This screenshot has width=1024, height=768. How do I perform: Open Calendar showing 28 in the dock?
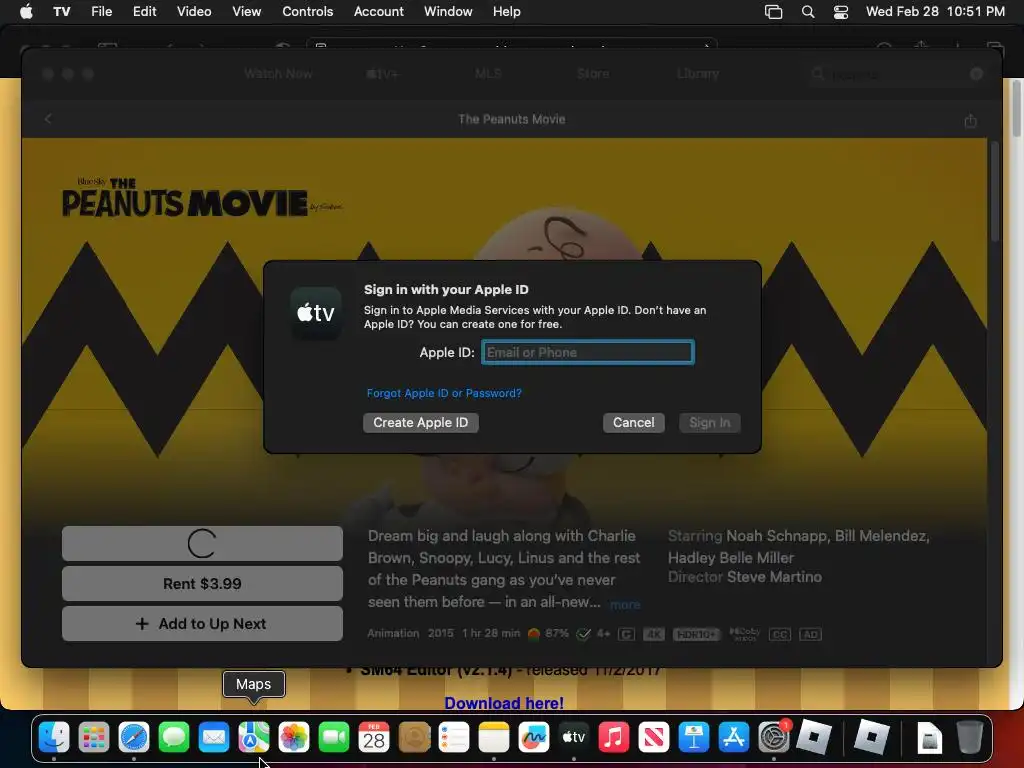[x=374, y=738]
